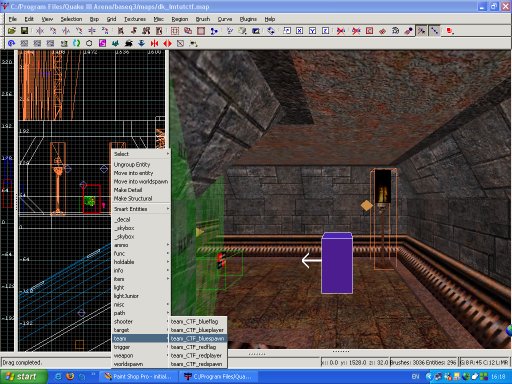
Task: Choose Ungroup Entity from context menu
Action: (x=141, y=164)
